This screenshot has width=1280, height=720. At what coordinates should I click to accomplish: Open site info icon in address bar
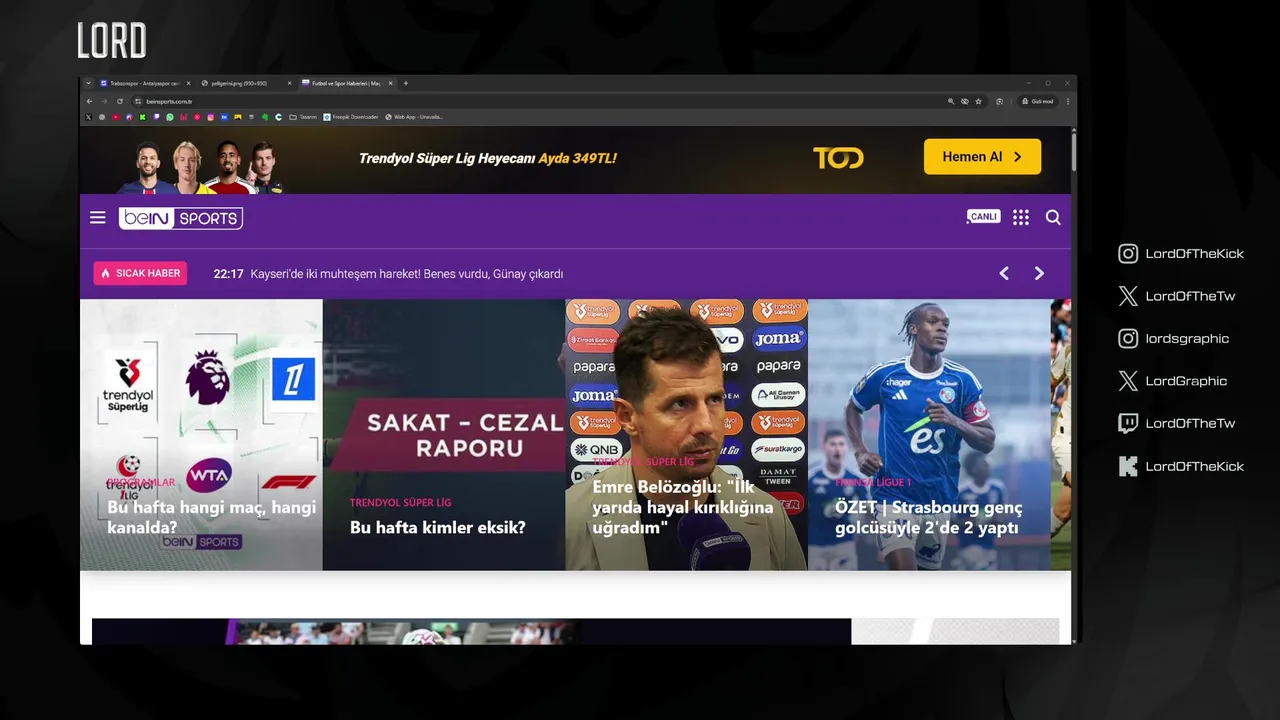(x=138, y=101)
